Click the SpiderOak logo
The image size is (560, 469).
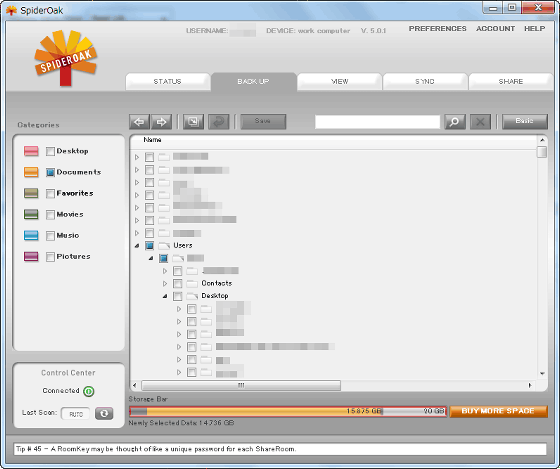tap(65, 58)
